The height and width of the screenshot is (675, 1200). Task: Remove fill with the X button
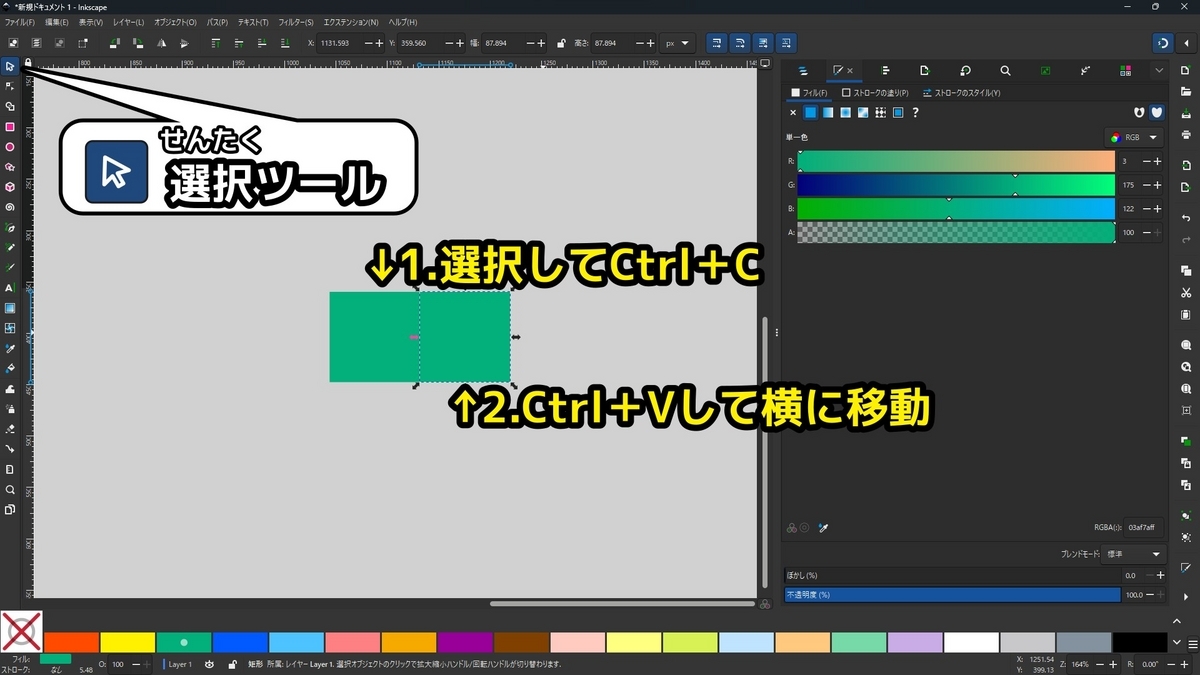[793, 113]
